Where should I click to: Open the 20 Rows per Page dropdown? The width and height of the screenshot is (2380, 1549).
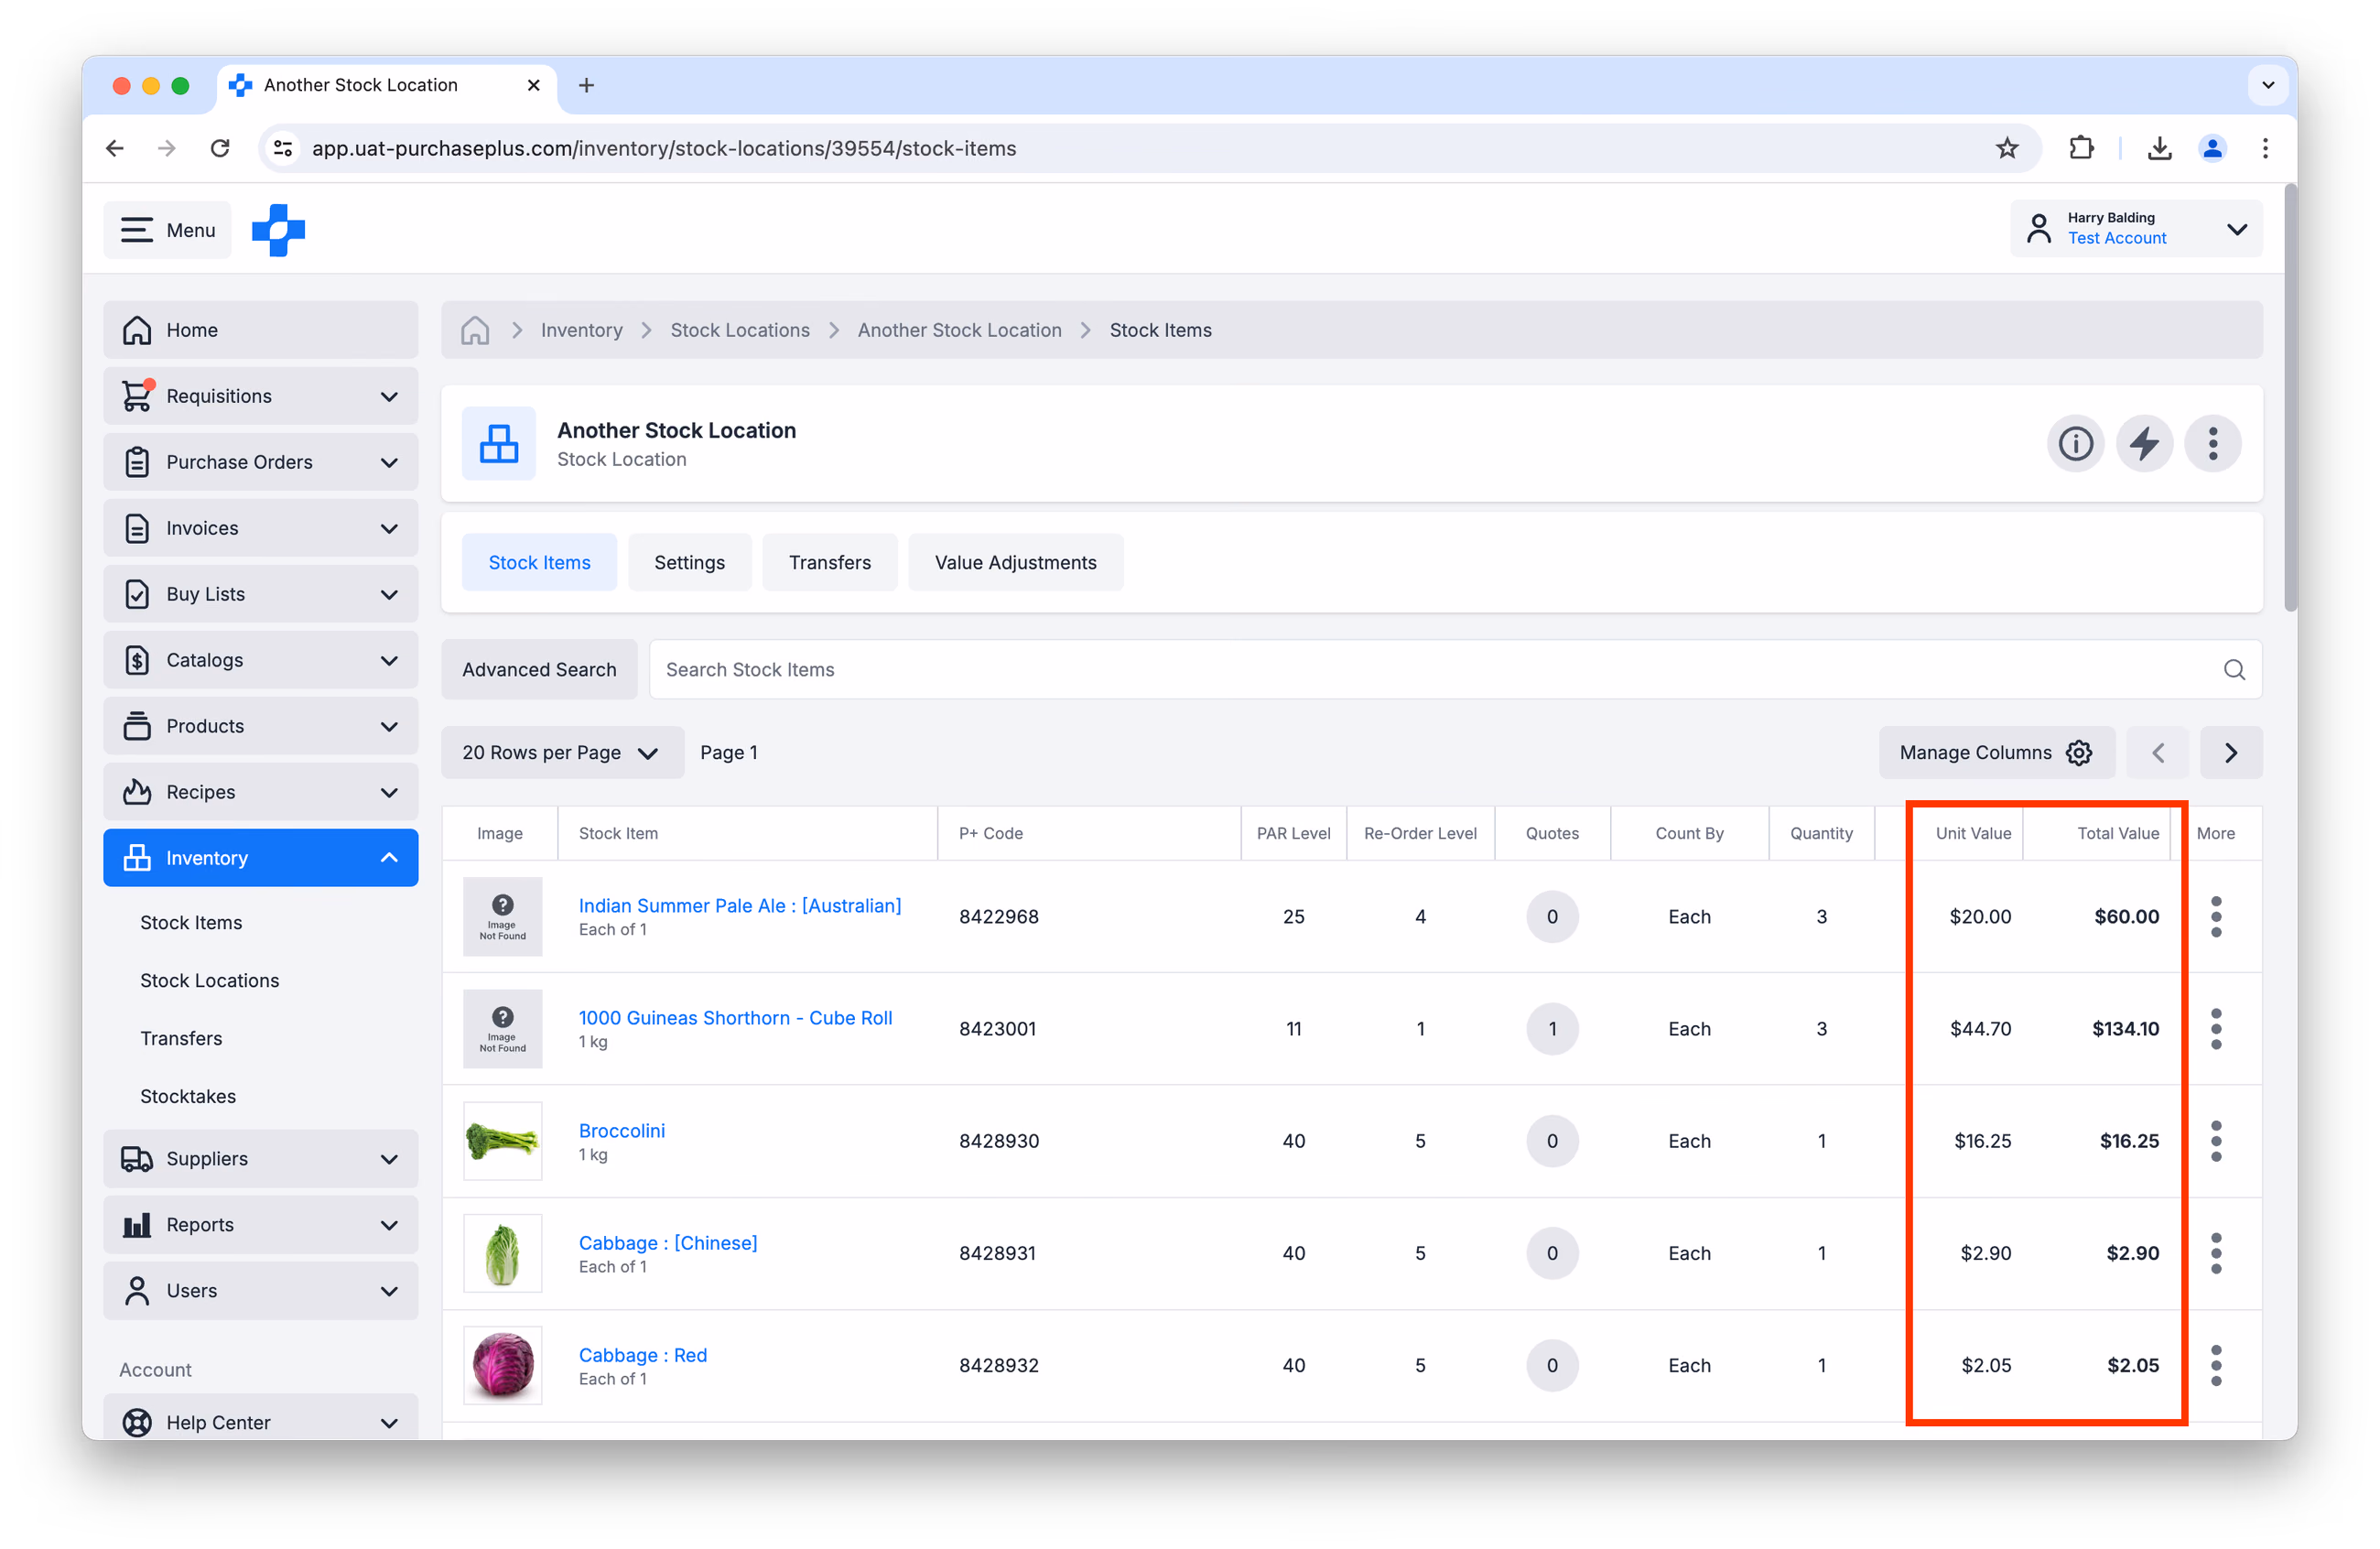[x=562, y=753]
